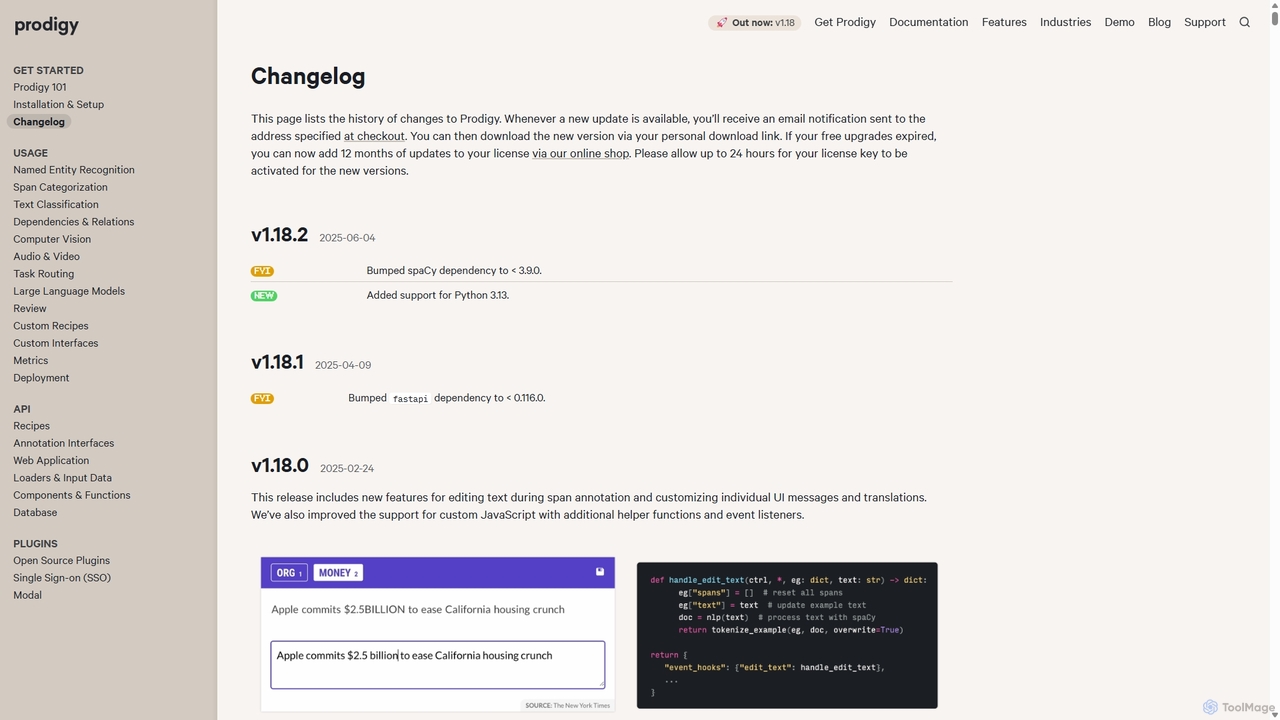Image resolution: width=1280 pixels, height=720 pixels.
Task: Click the FYI badge for spaCy dependency
Action: coord(262,271)
